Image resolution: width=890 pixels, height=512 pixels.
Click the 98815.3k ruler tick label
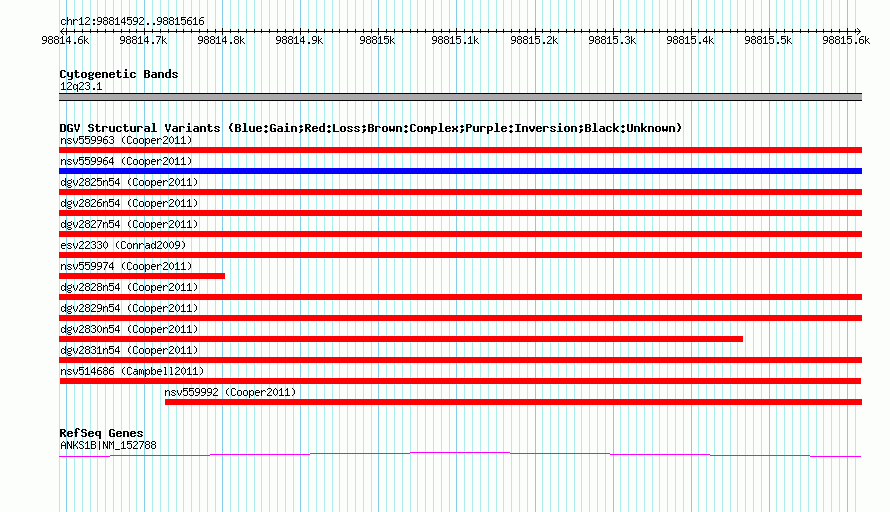612,40
